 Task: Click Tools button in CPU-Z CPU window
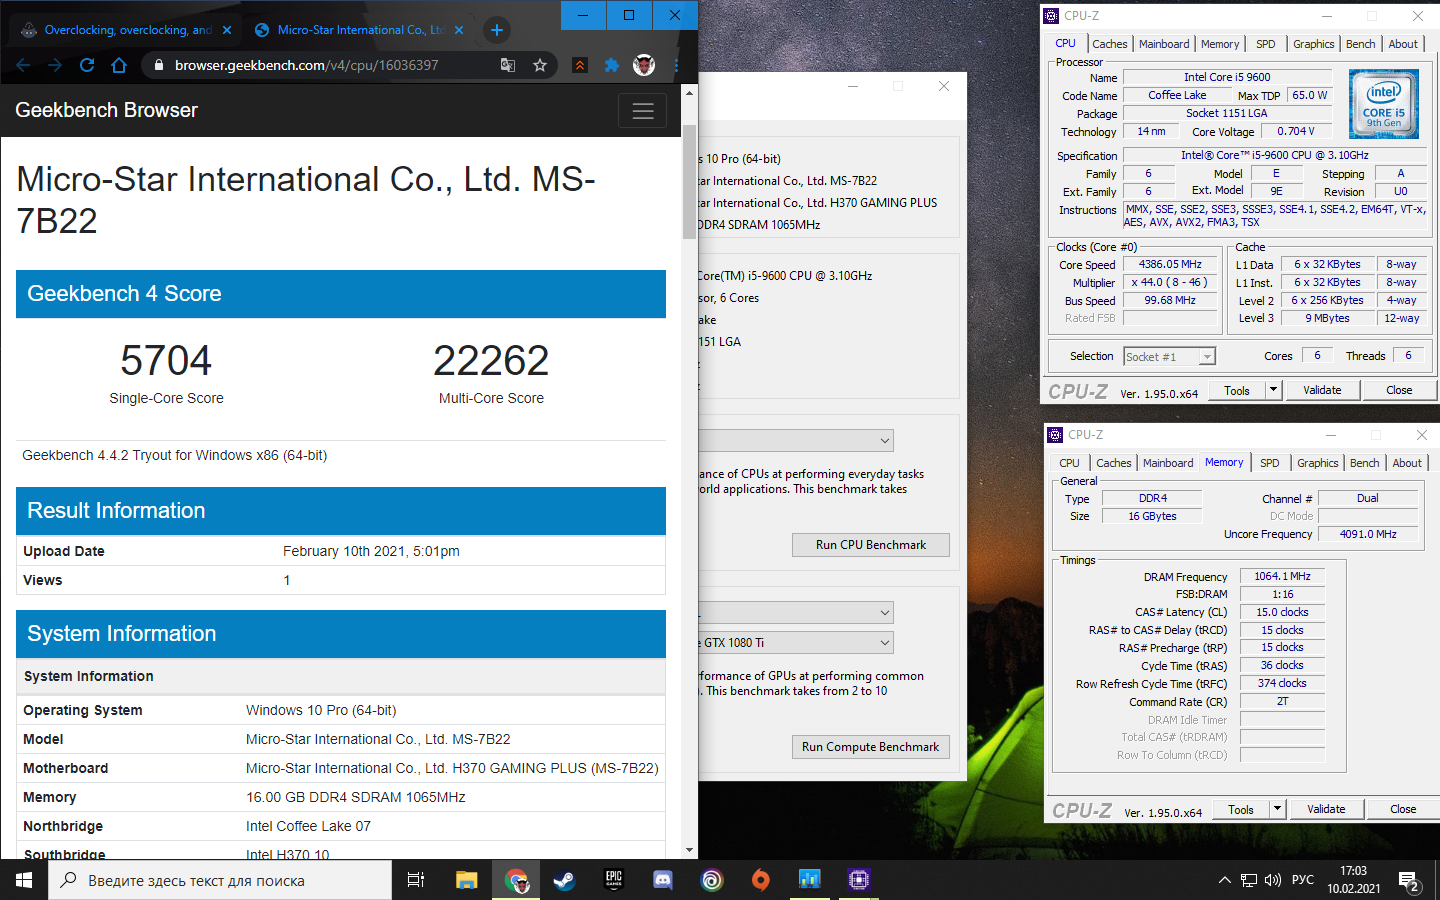[1237, 390]
